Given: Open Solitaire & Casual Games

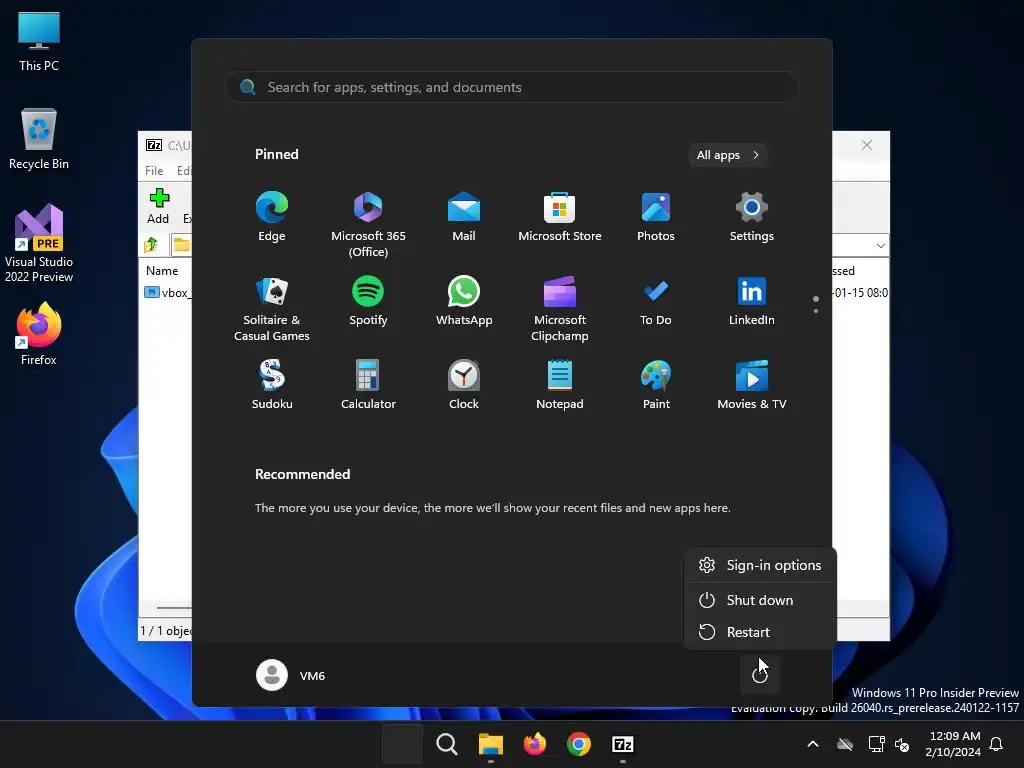Looking at the screenshot, I should tap(272, 309).
